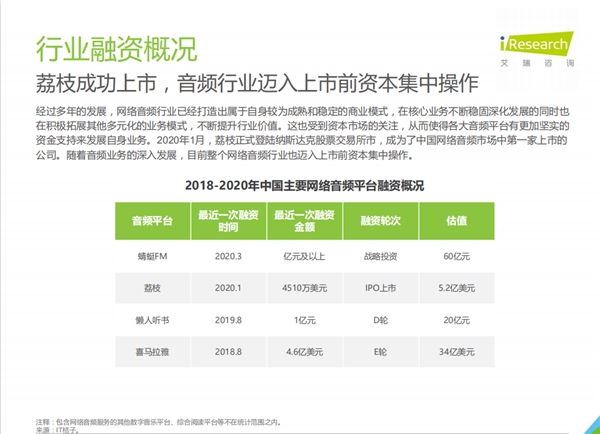Click column header 估值
Viewport: 600px width, 434px height.
click(x=457, y=221)
